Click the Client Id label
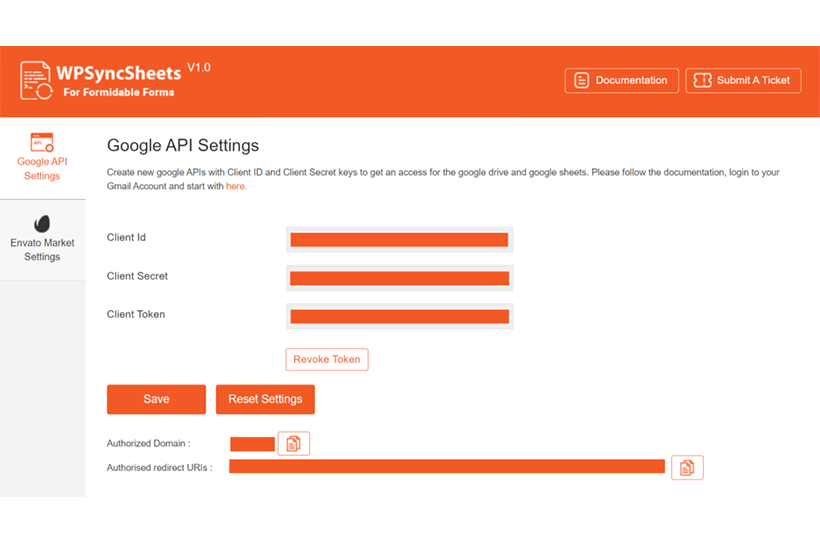This screenshot has height=560, width=820. click(126, 237)
